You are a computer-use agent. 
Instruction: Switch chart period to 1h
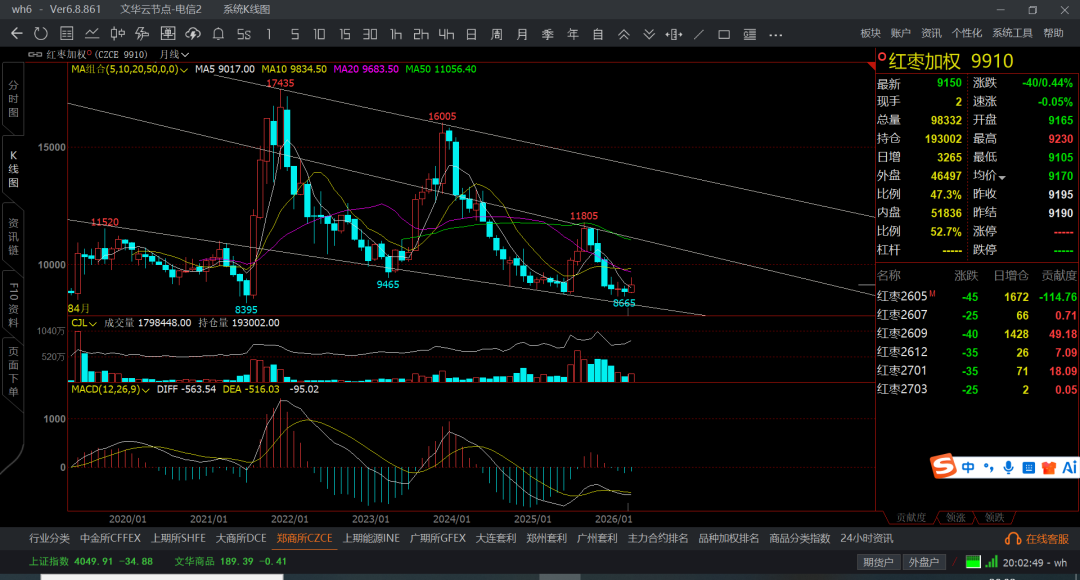(396, 34)
